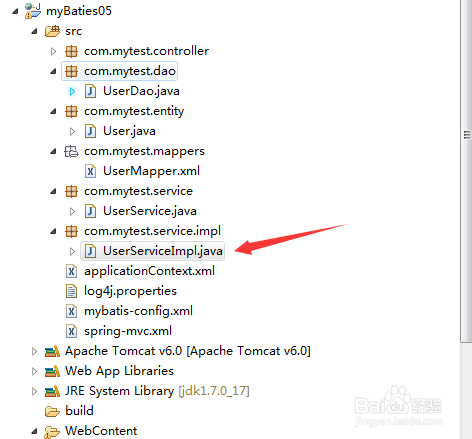Collapse the com.mytest.service package
This screenshot has height=439, width=472.
point(53,192)
